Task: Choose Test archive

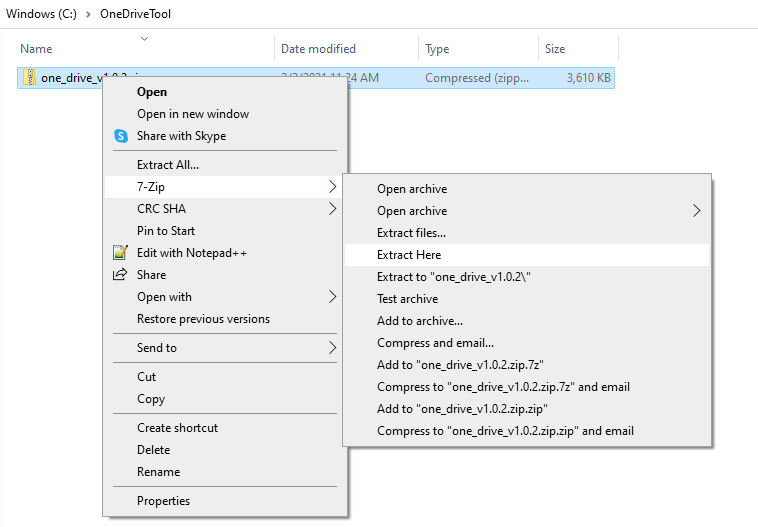Action: [527, 299]
